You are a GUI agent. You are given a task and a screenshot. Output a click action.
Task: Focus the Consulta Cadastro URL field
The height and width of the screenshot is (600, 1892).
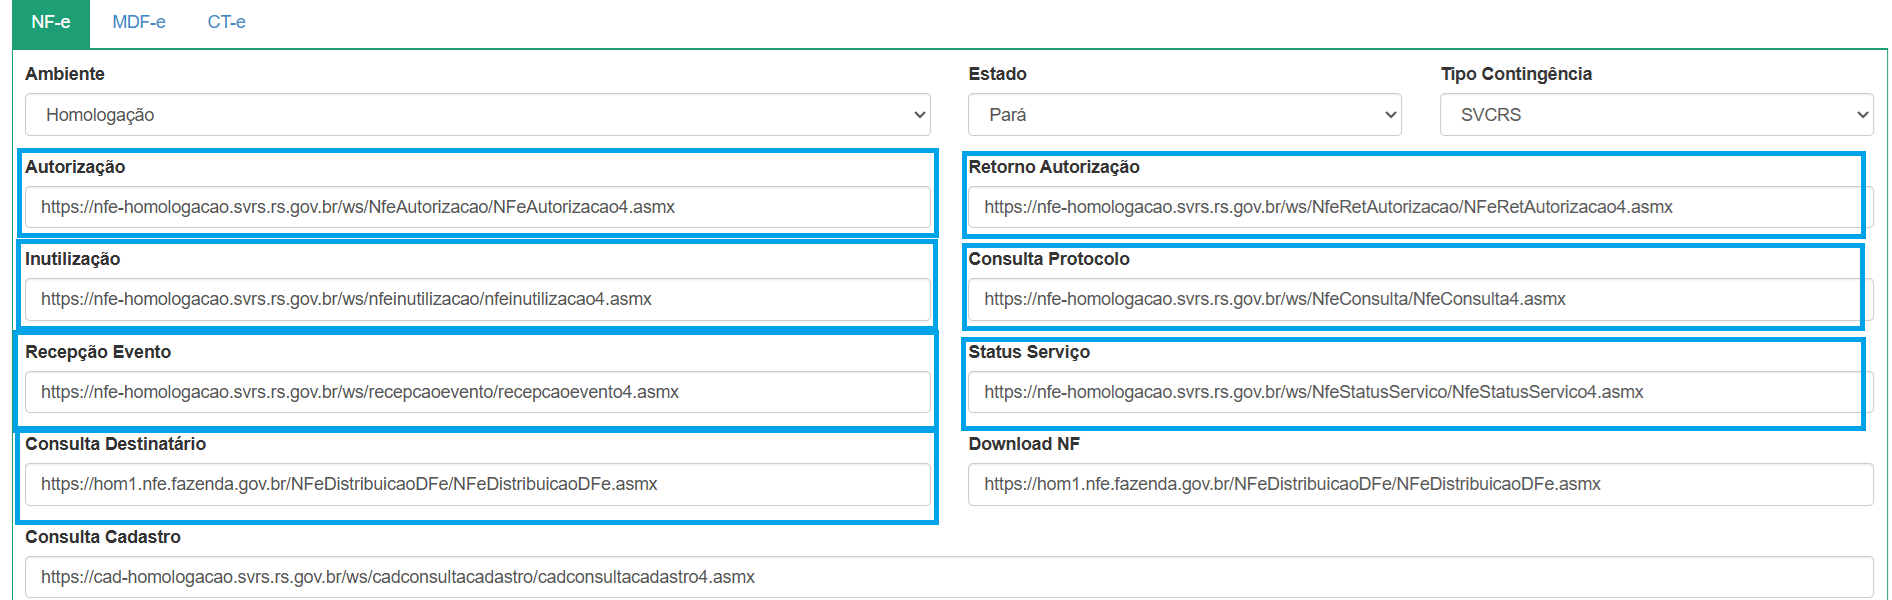(x=949, y=577)
